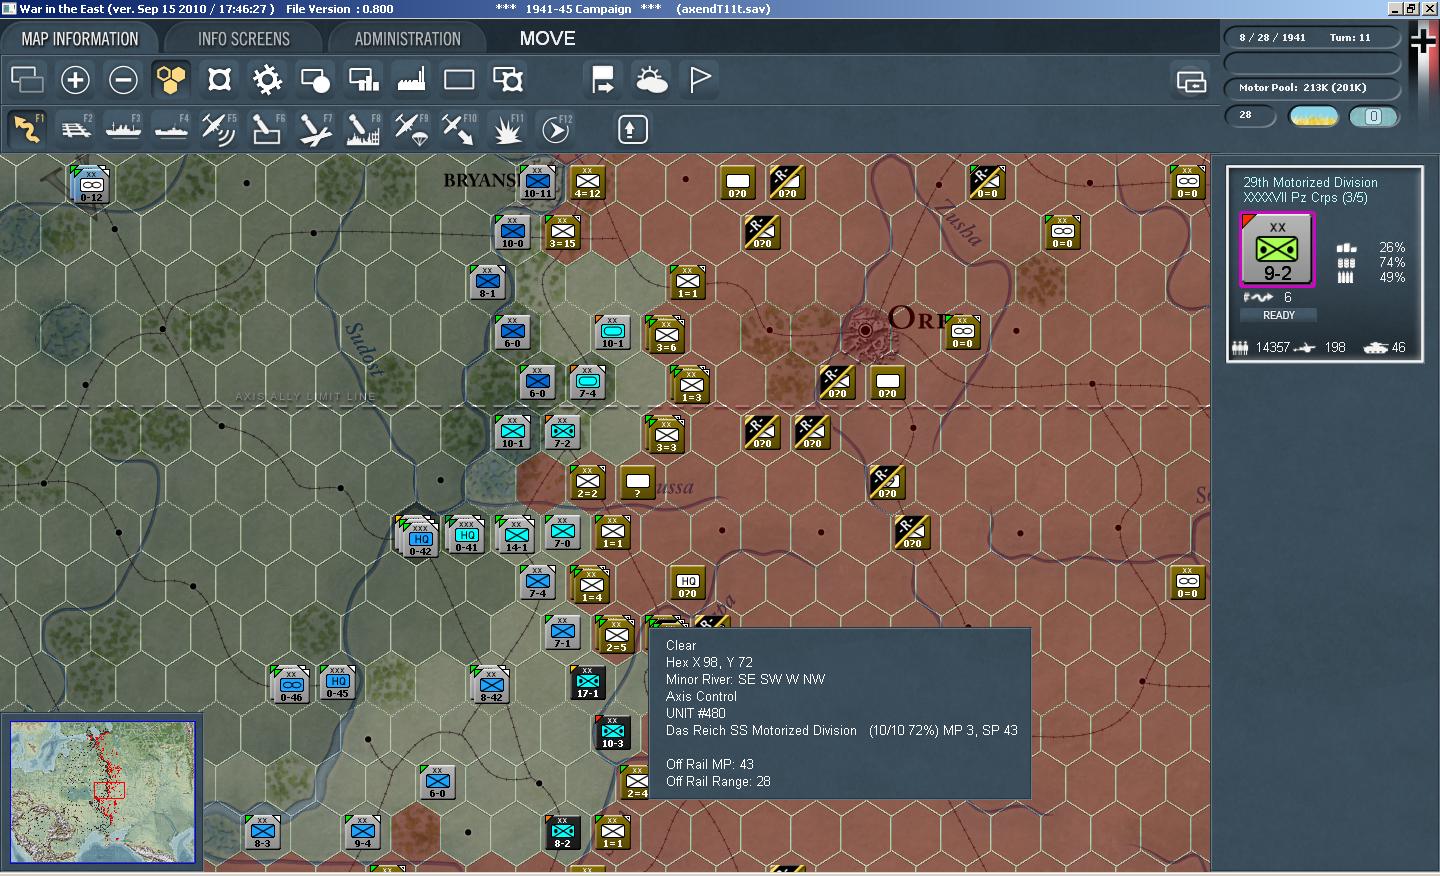
Task: Select the F9 air transport mode
Action: coord(411,129)
